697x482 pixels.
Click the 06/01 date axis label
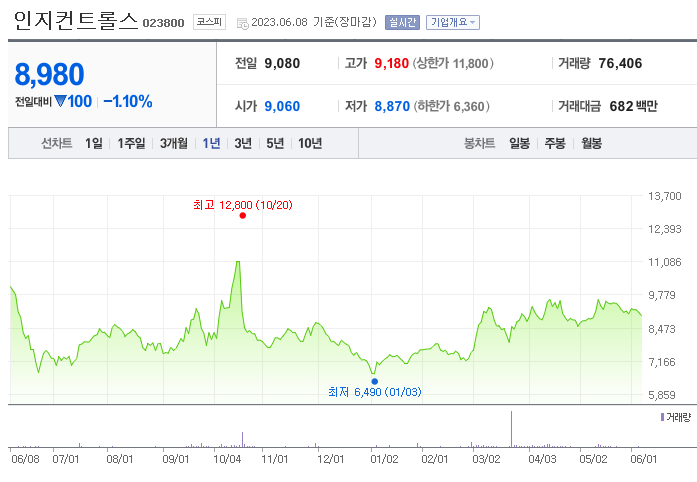[x=643, y=459]
